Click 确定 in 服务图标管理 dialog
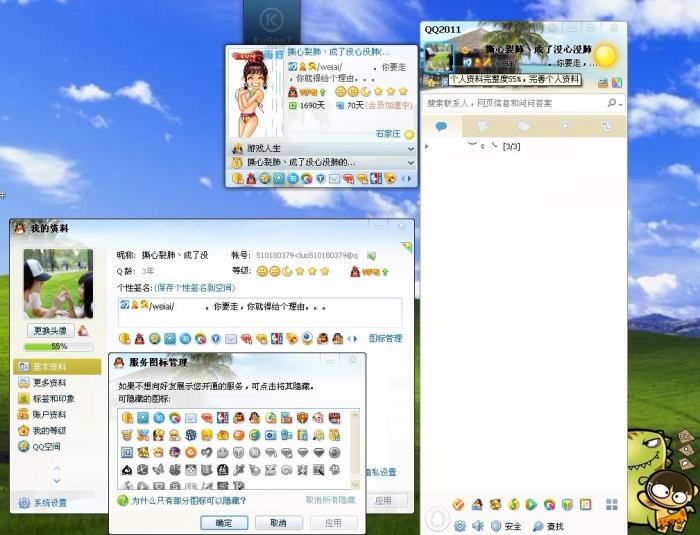Image resolution: width=700 pixels, height=535 pixels. (224, 523)
